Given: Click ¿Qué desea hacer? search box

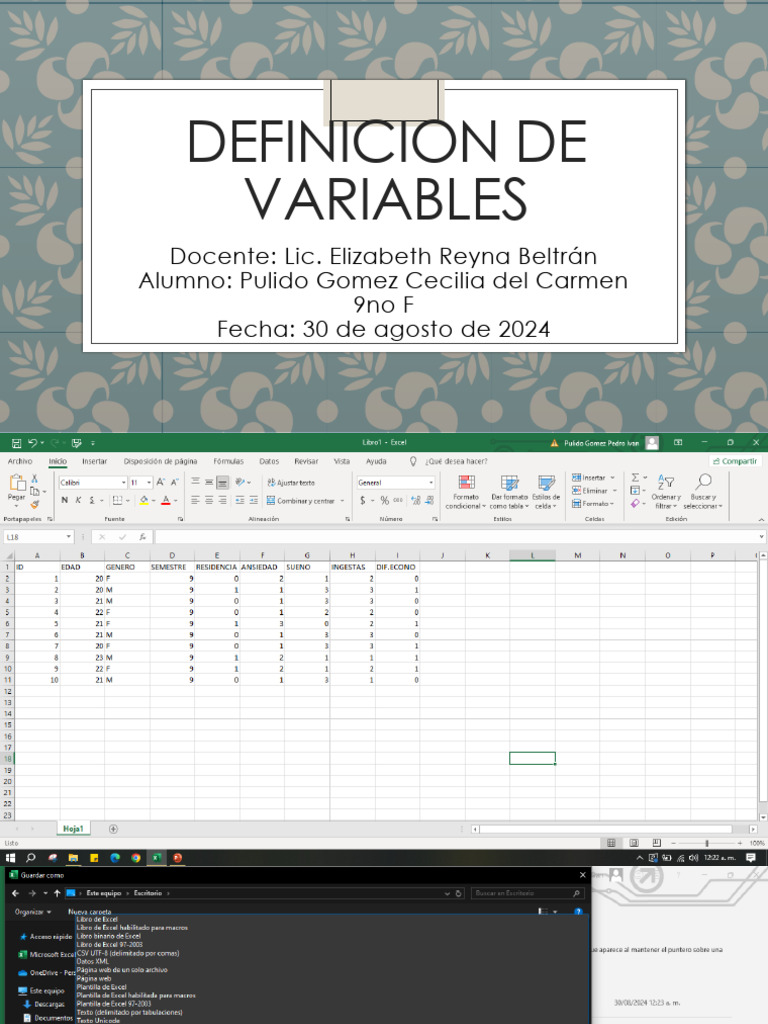Looking at the screenshot, I should coord(456,461).
